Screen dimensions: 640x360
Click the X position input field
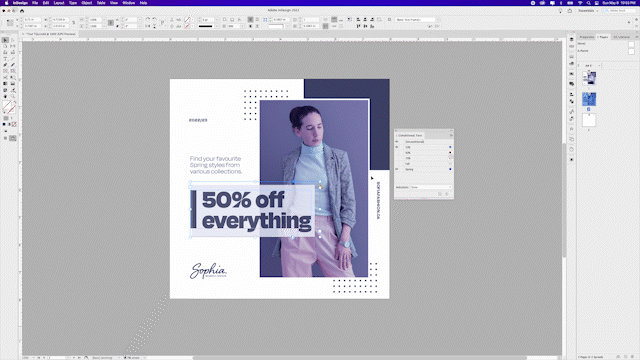point(32,19)
